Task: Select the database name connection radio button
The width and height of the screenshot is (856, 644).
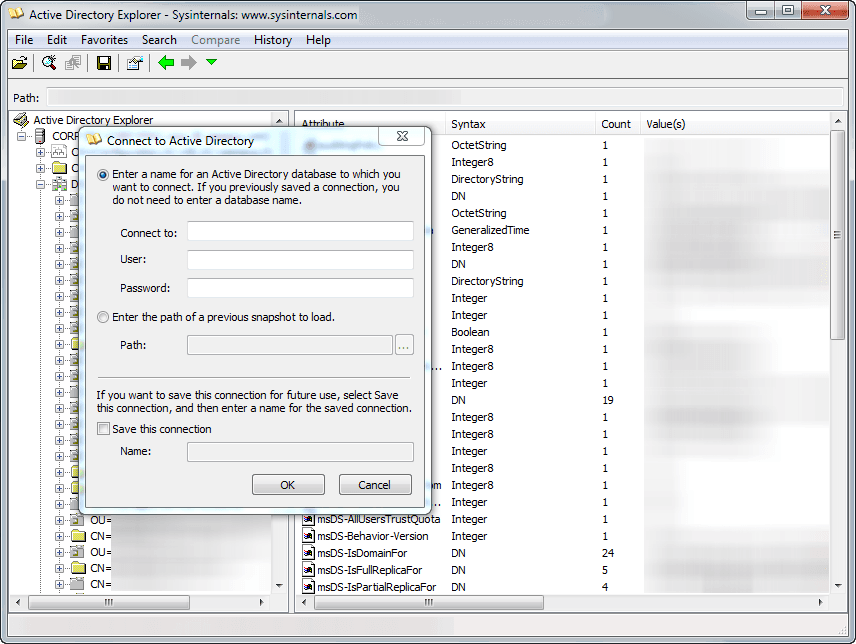Action: (x=101, y=175)
